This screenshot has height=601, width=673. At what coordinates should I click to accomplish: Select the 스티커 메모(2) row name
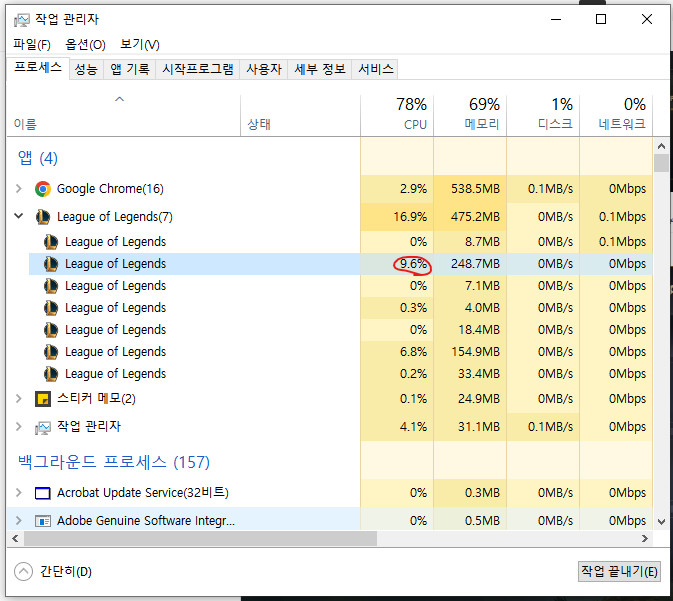96,399
